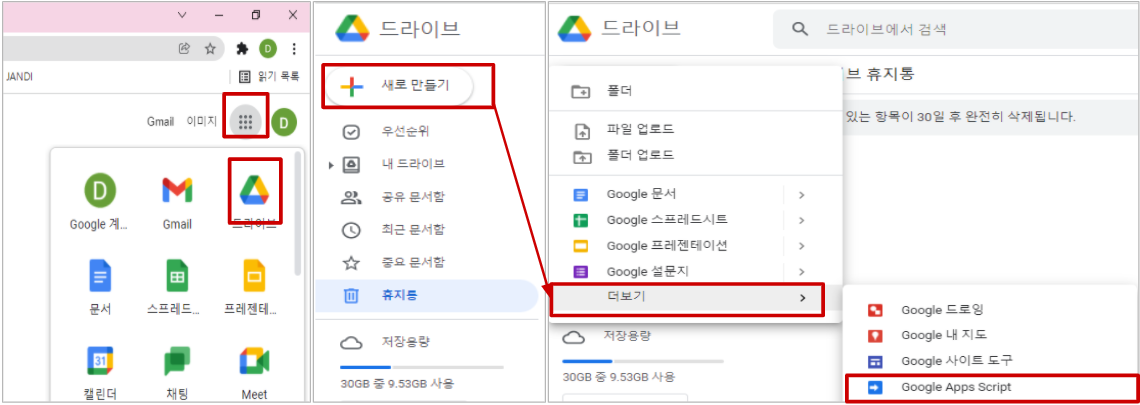This screenshot has height=405, width=1140.
Task: Click the 새로 만들기 button
Action: [407, 87]
